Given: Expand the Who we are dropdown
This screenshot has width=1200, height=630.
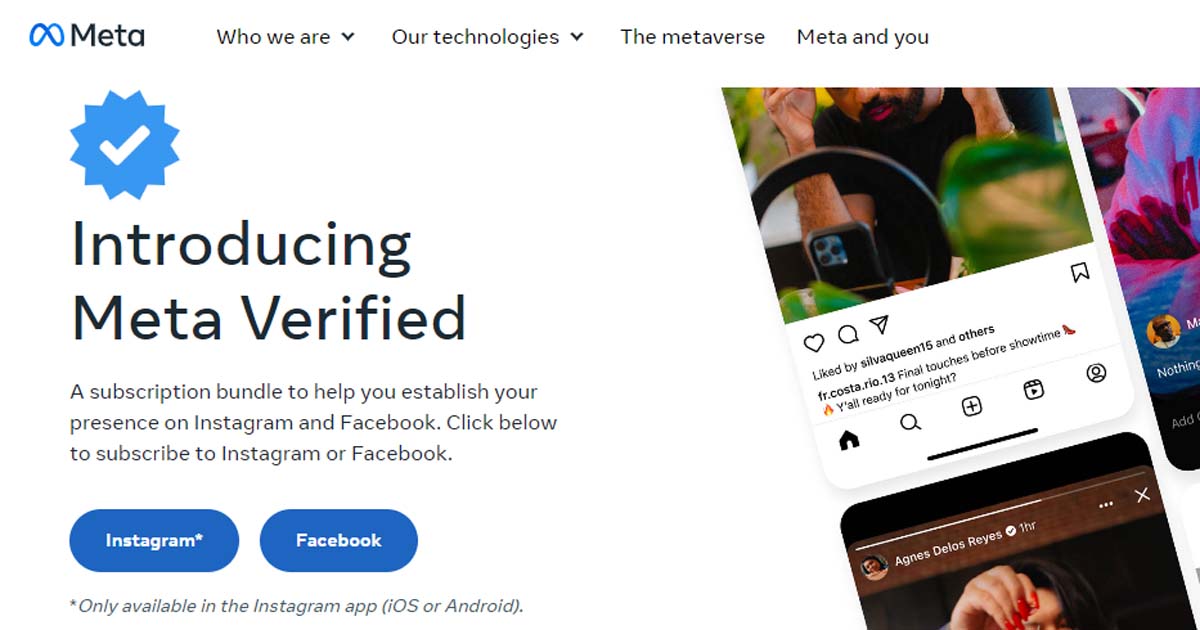Looking at the screenshot, I should pyautogui.click(x=286, y=37).
